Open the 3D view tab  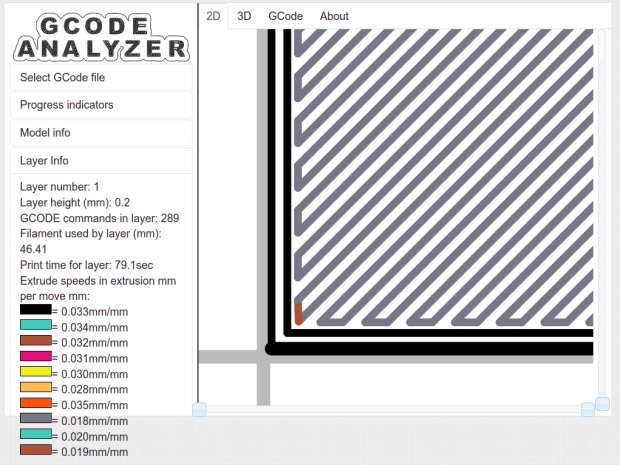coord(244,16)
